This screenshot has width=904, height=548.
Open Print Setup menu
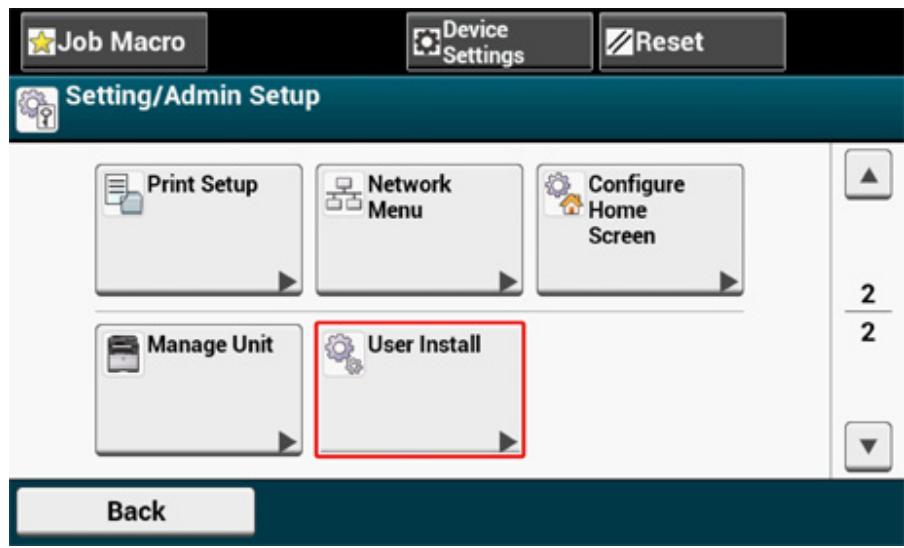pyautogui.click(x=199, y=230)
